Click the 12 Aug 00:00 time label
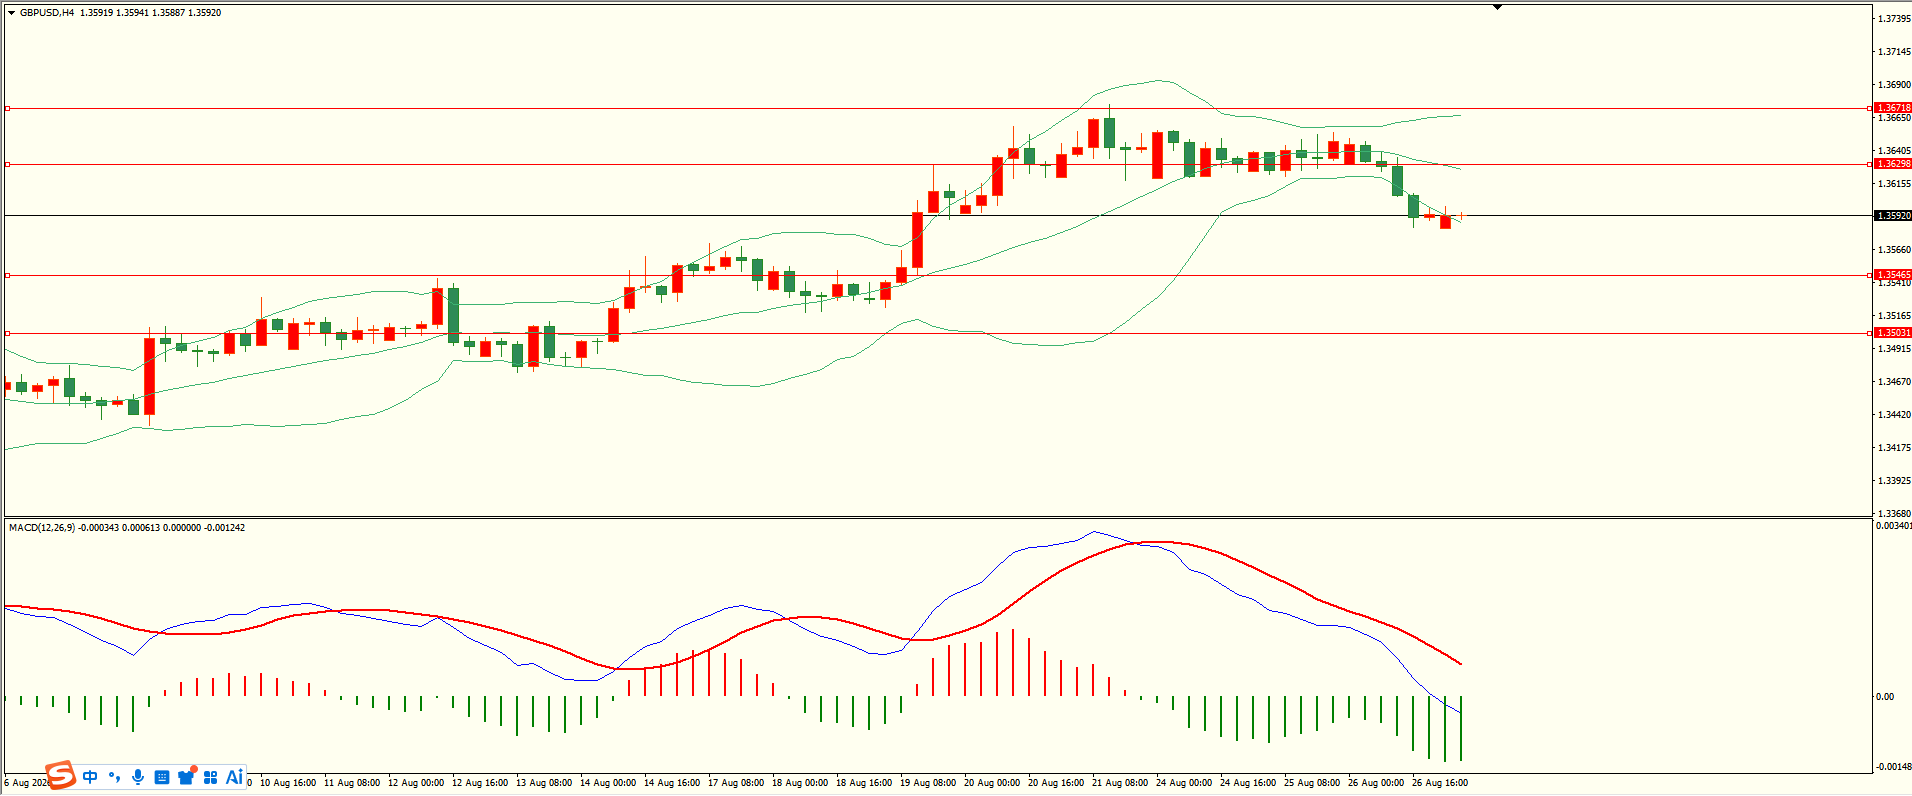 [416, 783]
